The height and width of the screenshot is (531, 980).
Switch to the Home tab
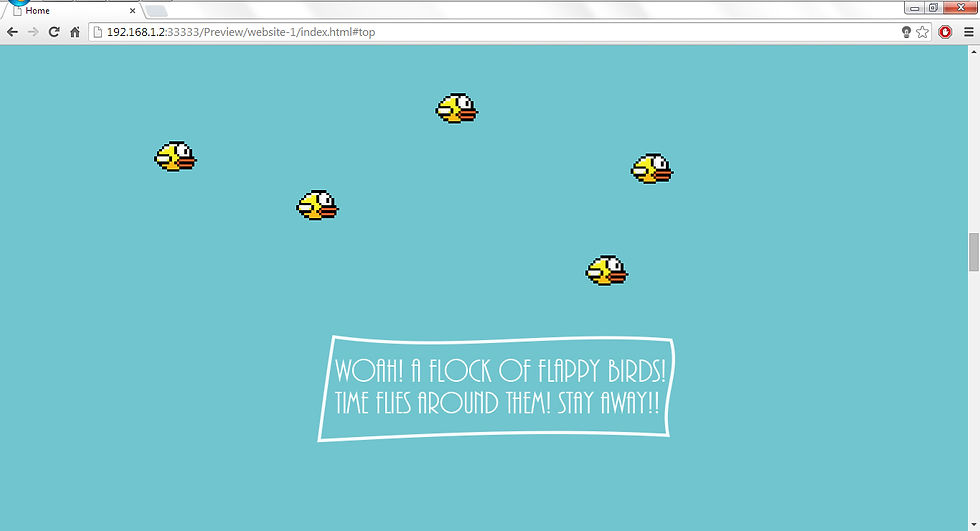74,11
